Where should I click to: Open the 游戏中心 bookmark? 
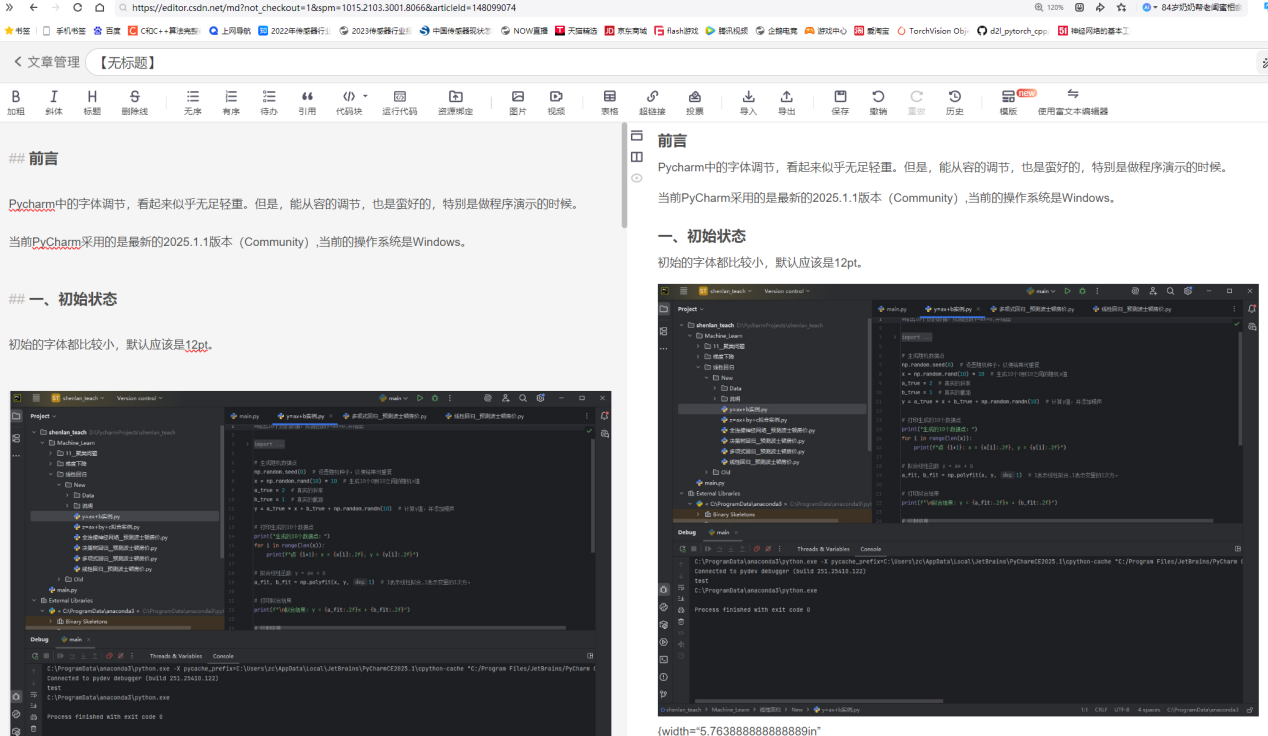[827, 31]
